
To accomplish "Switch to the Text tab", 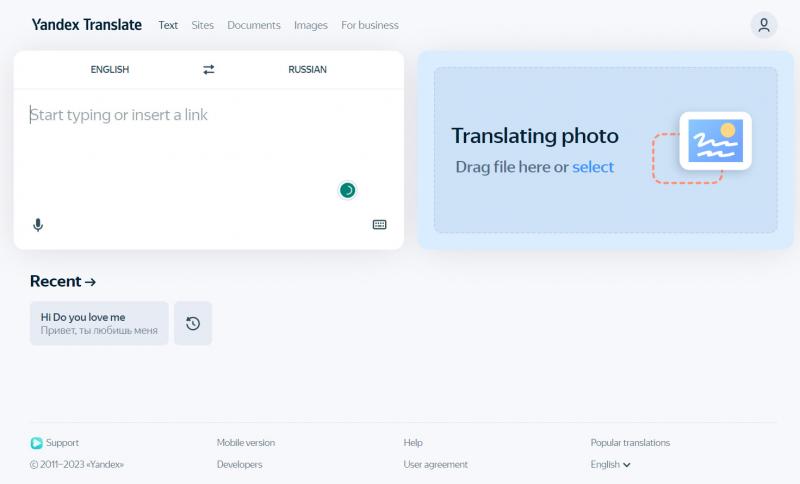I will [168, 25].
